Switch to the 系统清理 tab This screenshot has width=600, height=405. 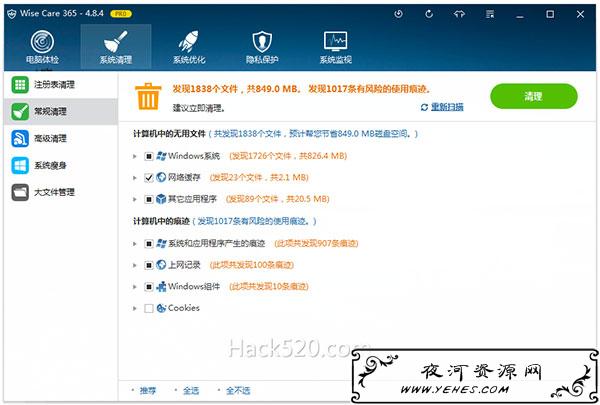coord(116,47)
